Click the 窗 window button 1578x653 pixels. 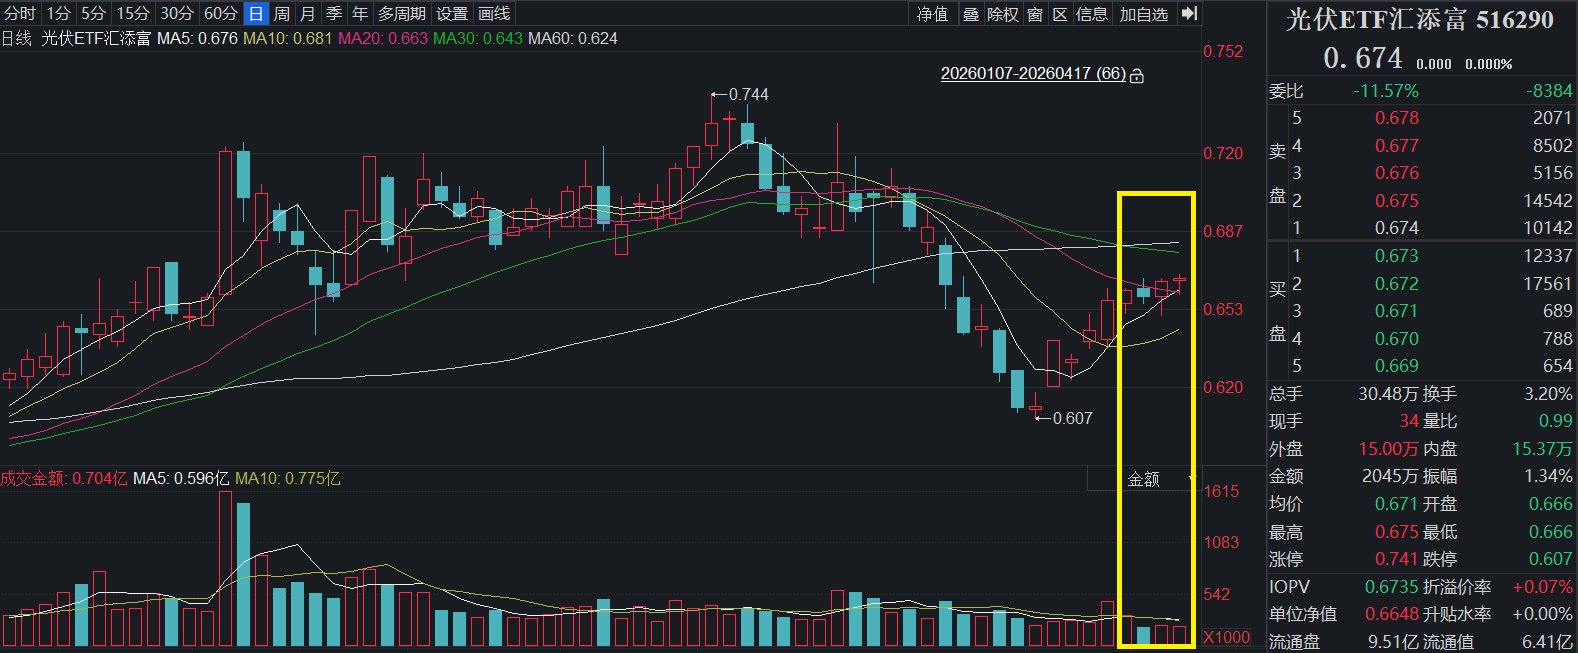(1035, 14)
